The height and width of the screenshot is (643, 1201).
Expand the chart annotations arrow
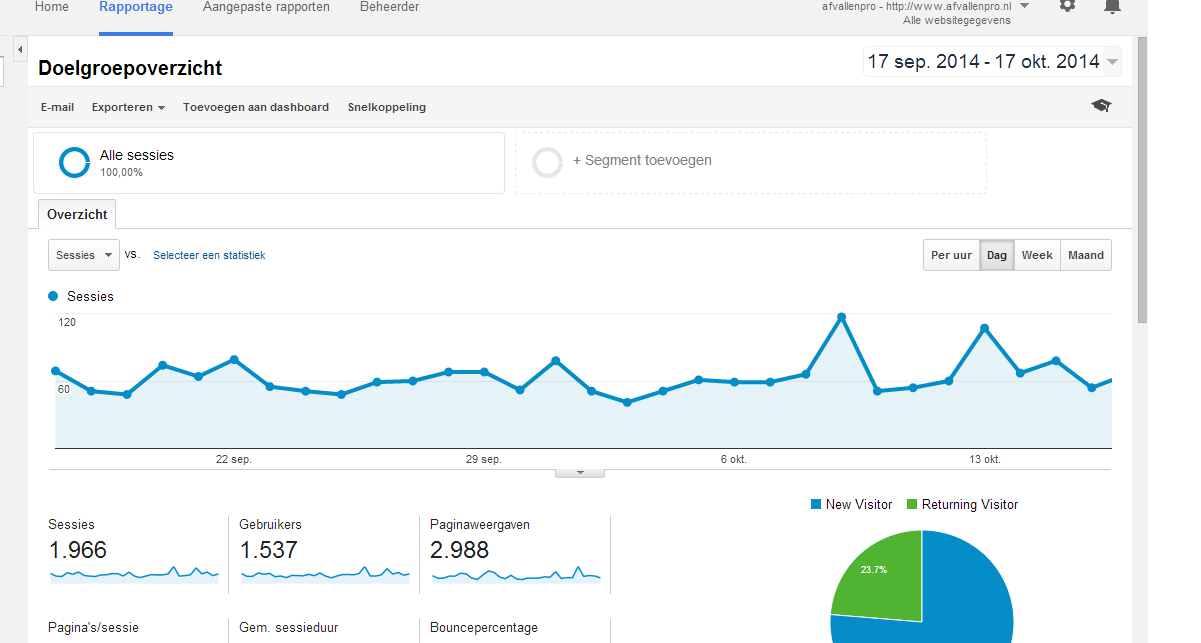point(580,473)
